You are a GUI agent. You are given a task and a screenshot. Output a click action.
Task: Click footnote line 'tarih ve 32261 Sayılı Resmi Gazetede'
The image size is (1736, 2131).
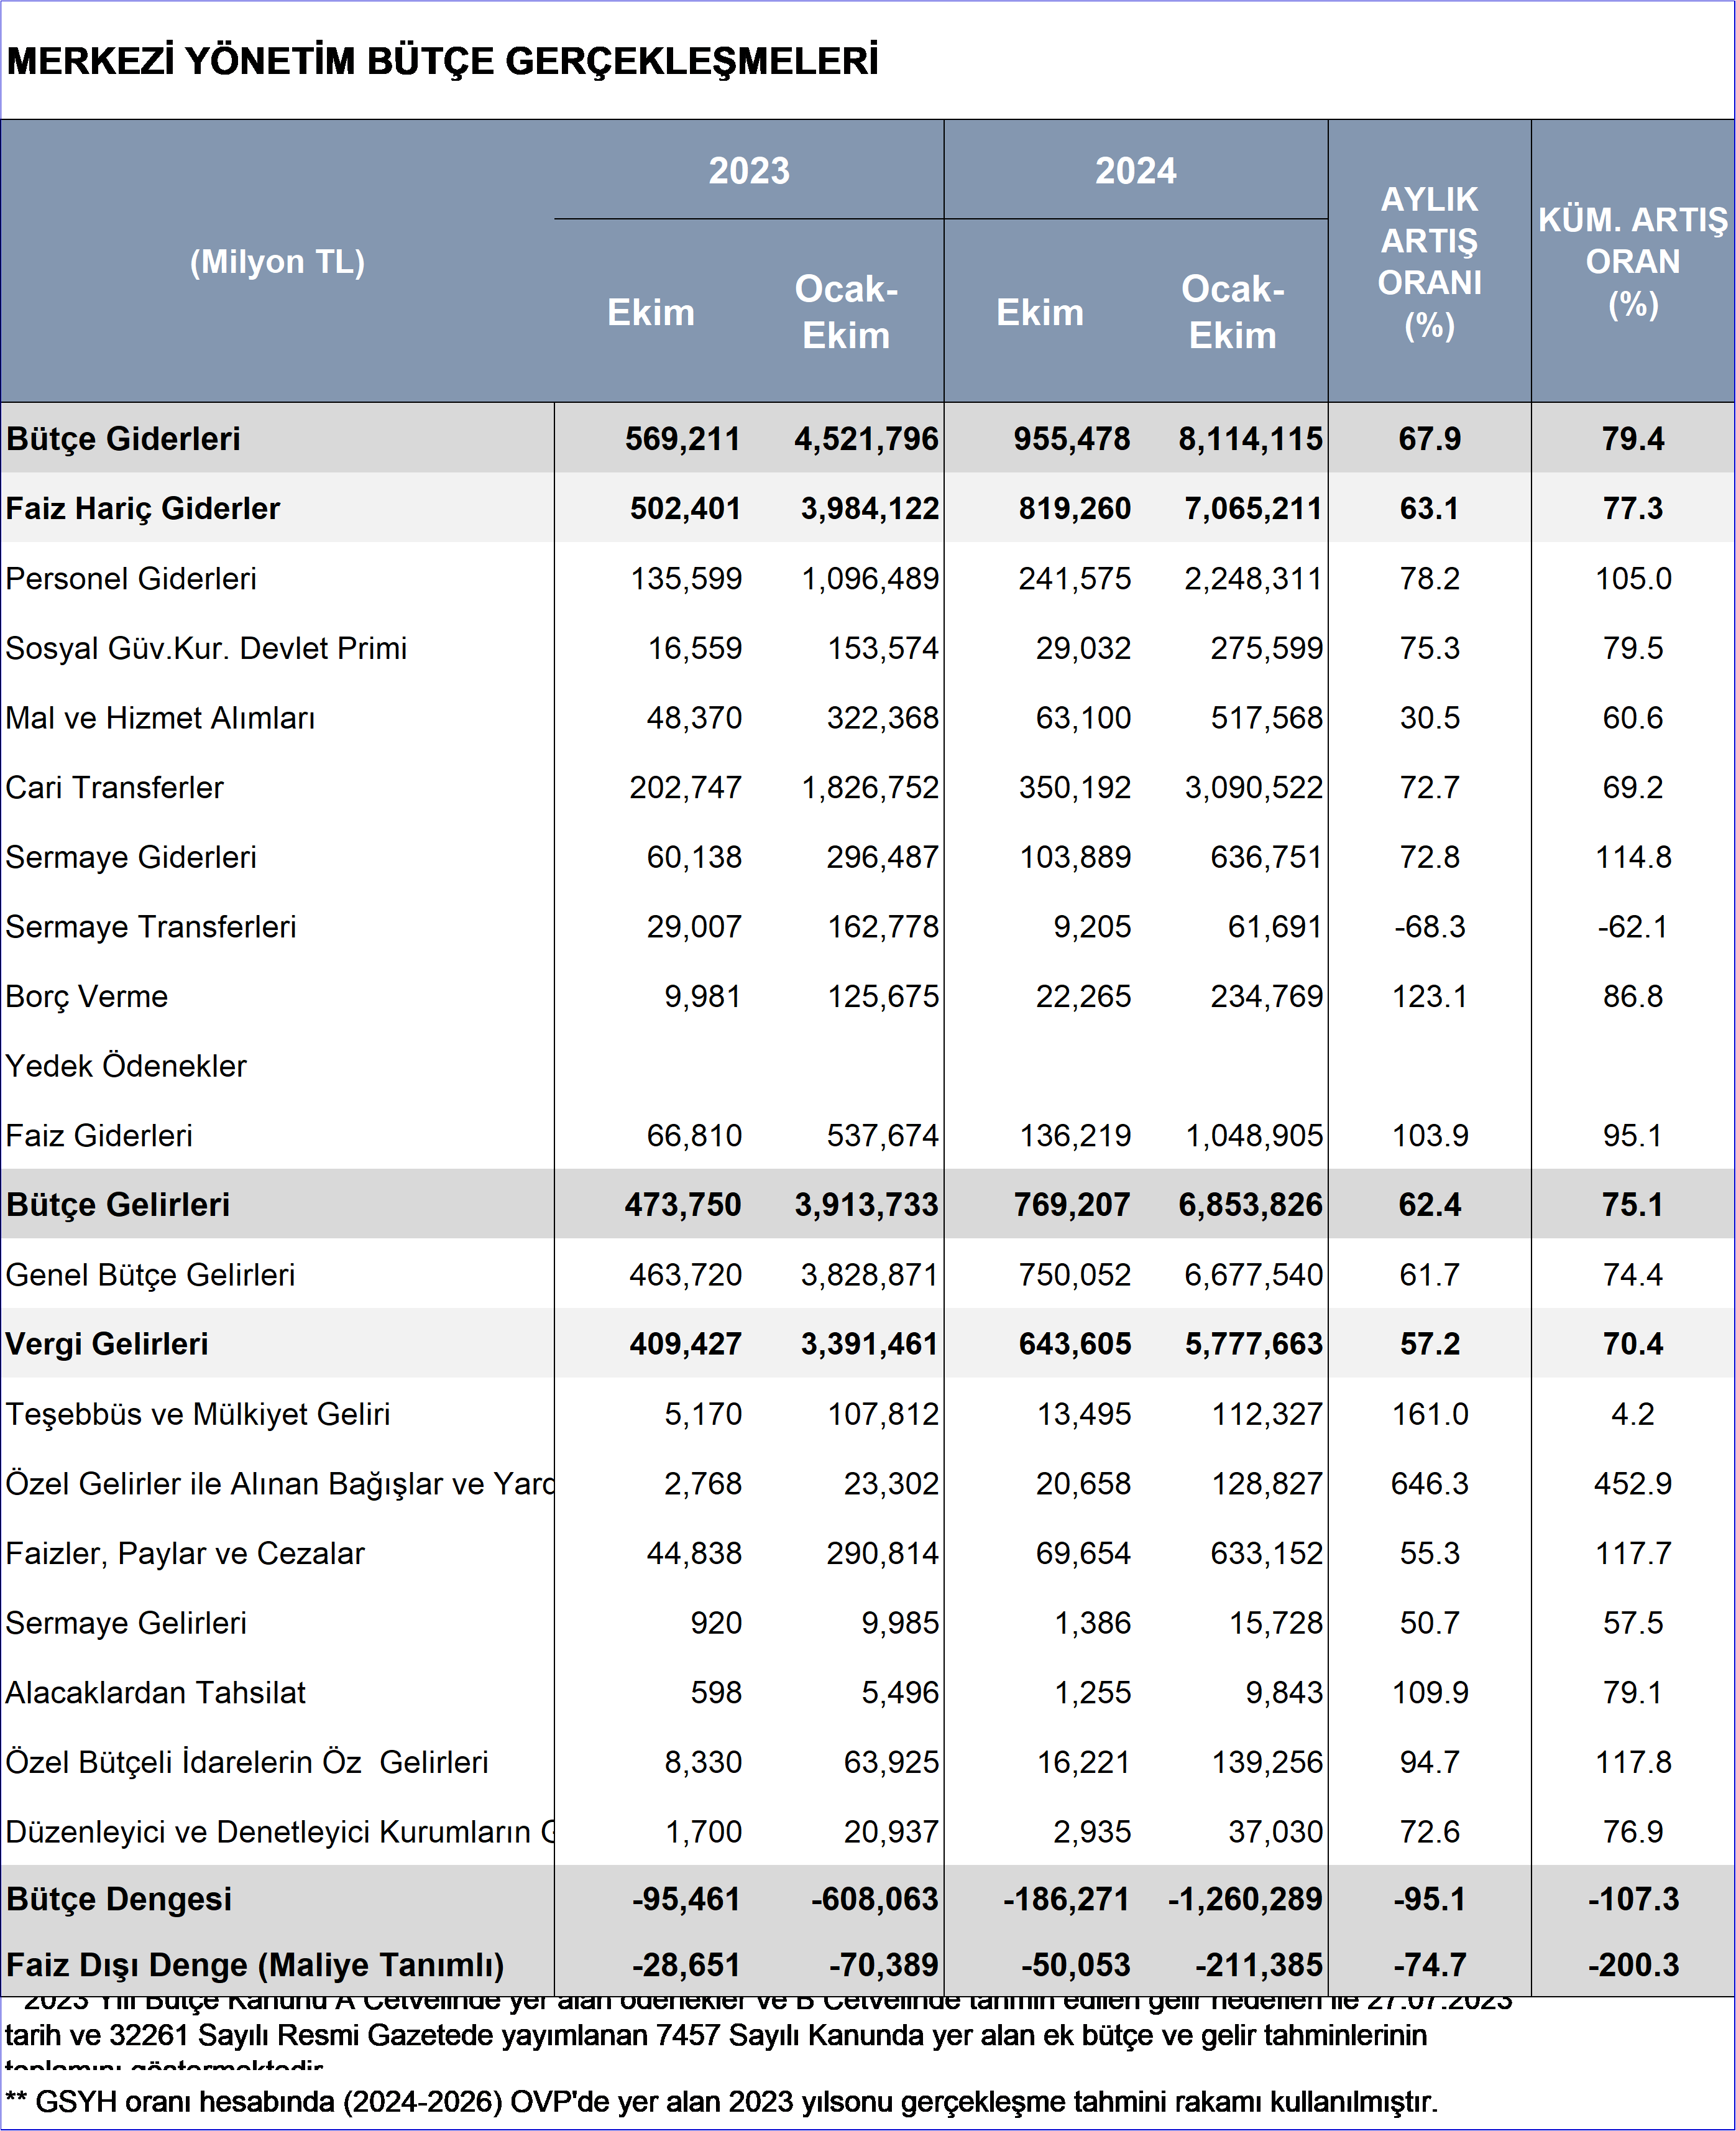point(715,2035)
